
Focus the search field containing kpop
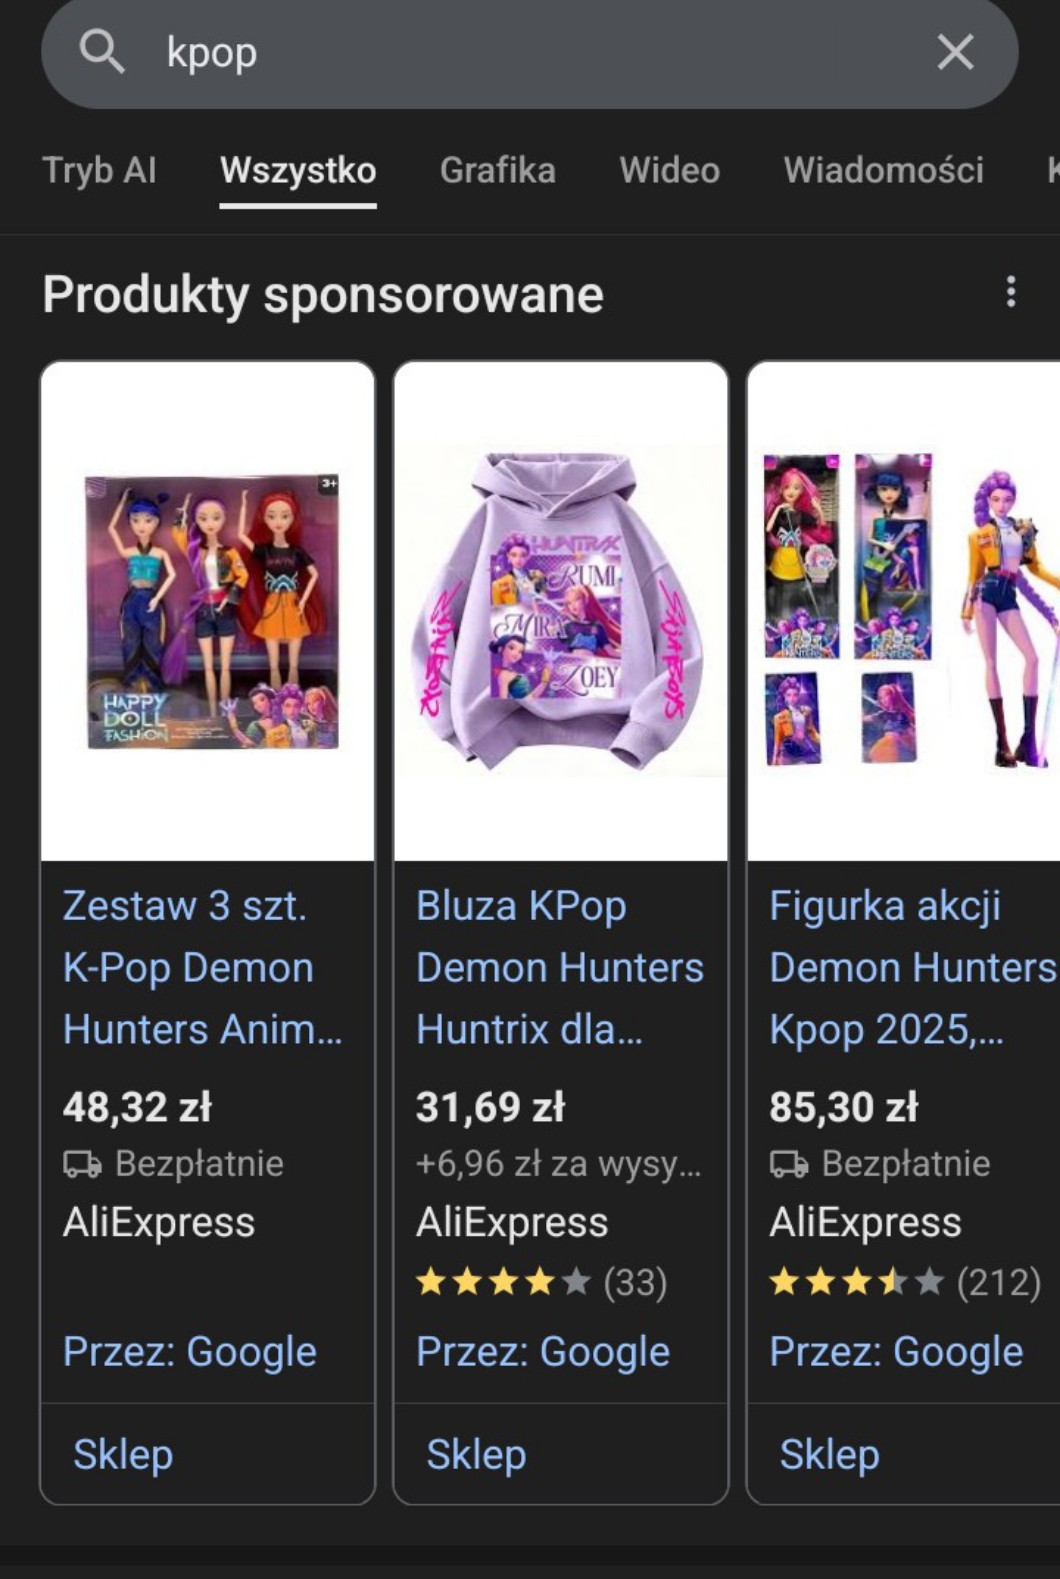(x=530, y=52)
